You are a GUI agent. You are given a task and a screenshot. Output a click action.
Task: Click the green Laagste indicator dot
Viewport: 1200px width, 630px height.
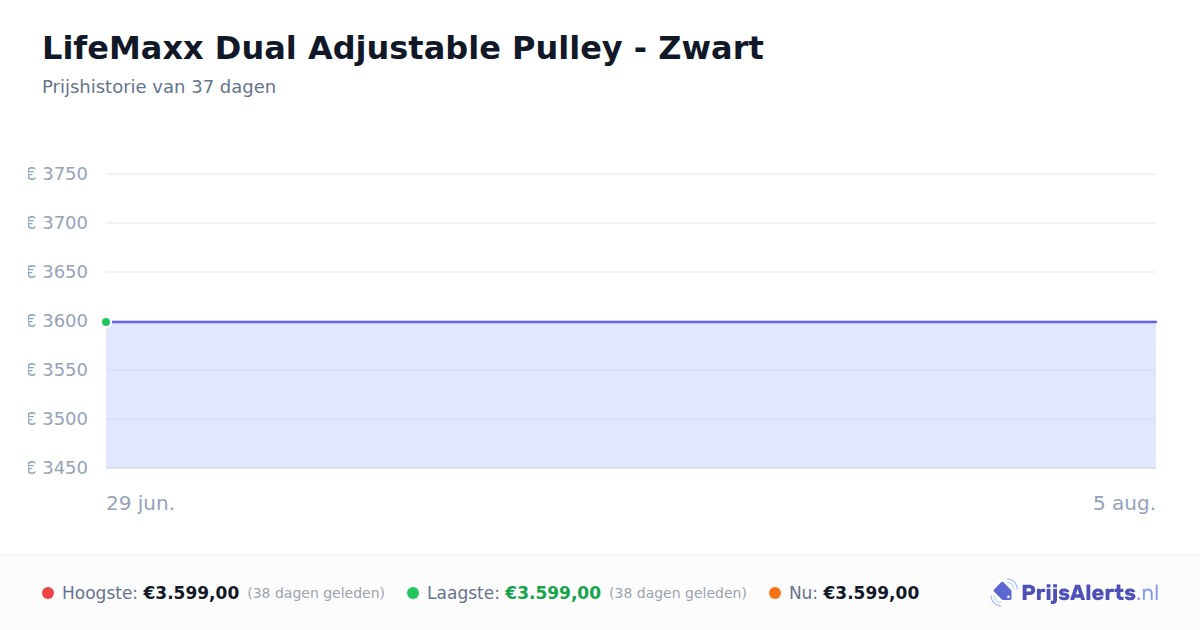click(x=413, y=593)
